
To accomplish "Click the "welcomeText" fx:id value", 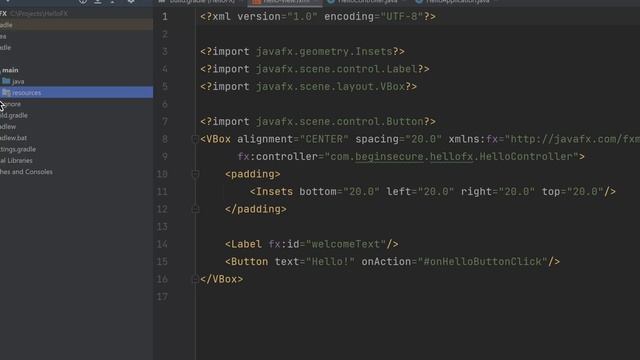I will coord(346,244).
